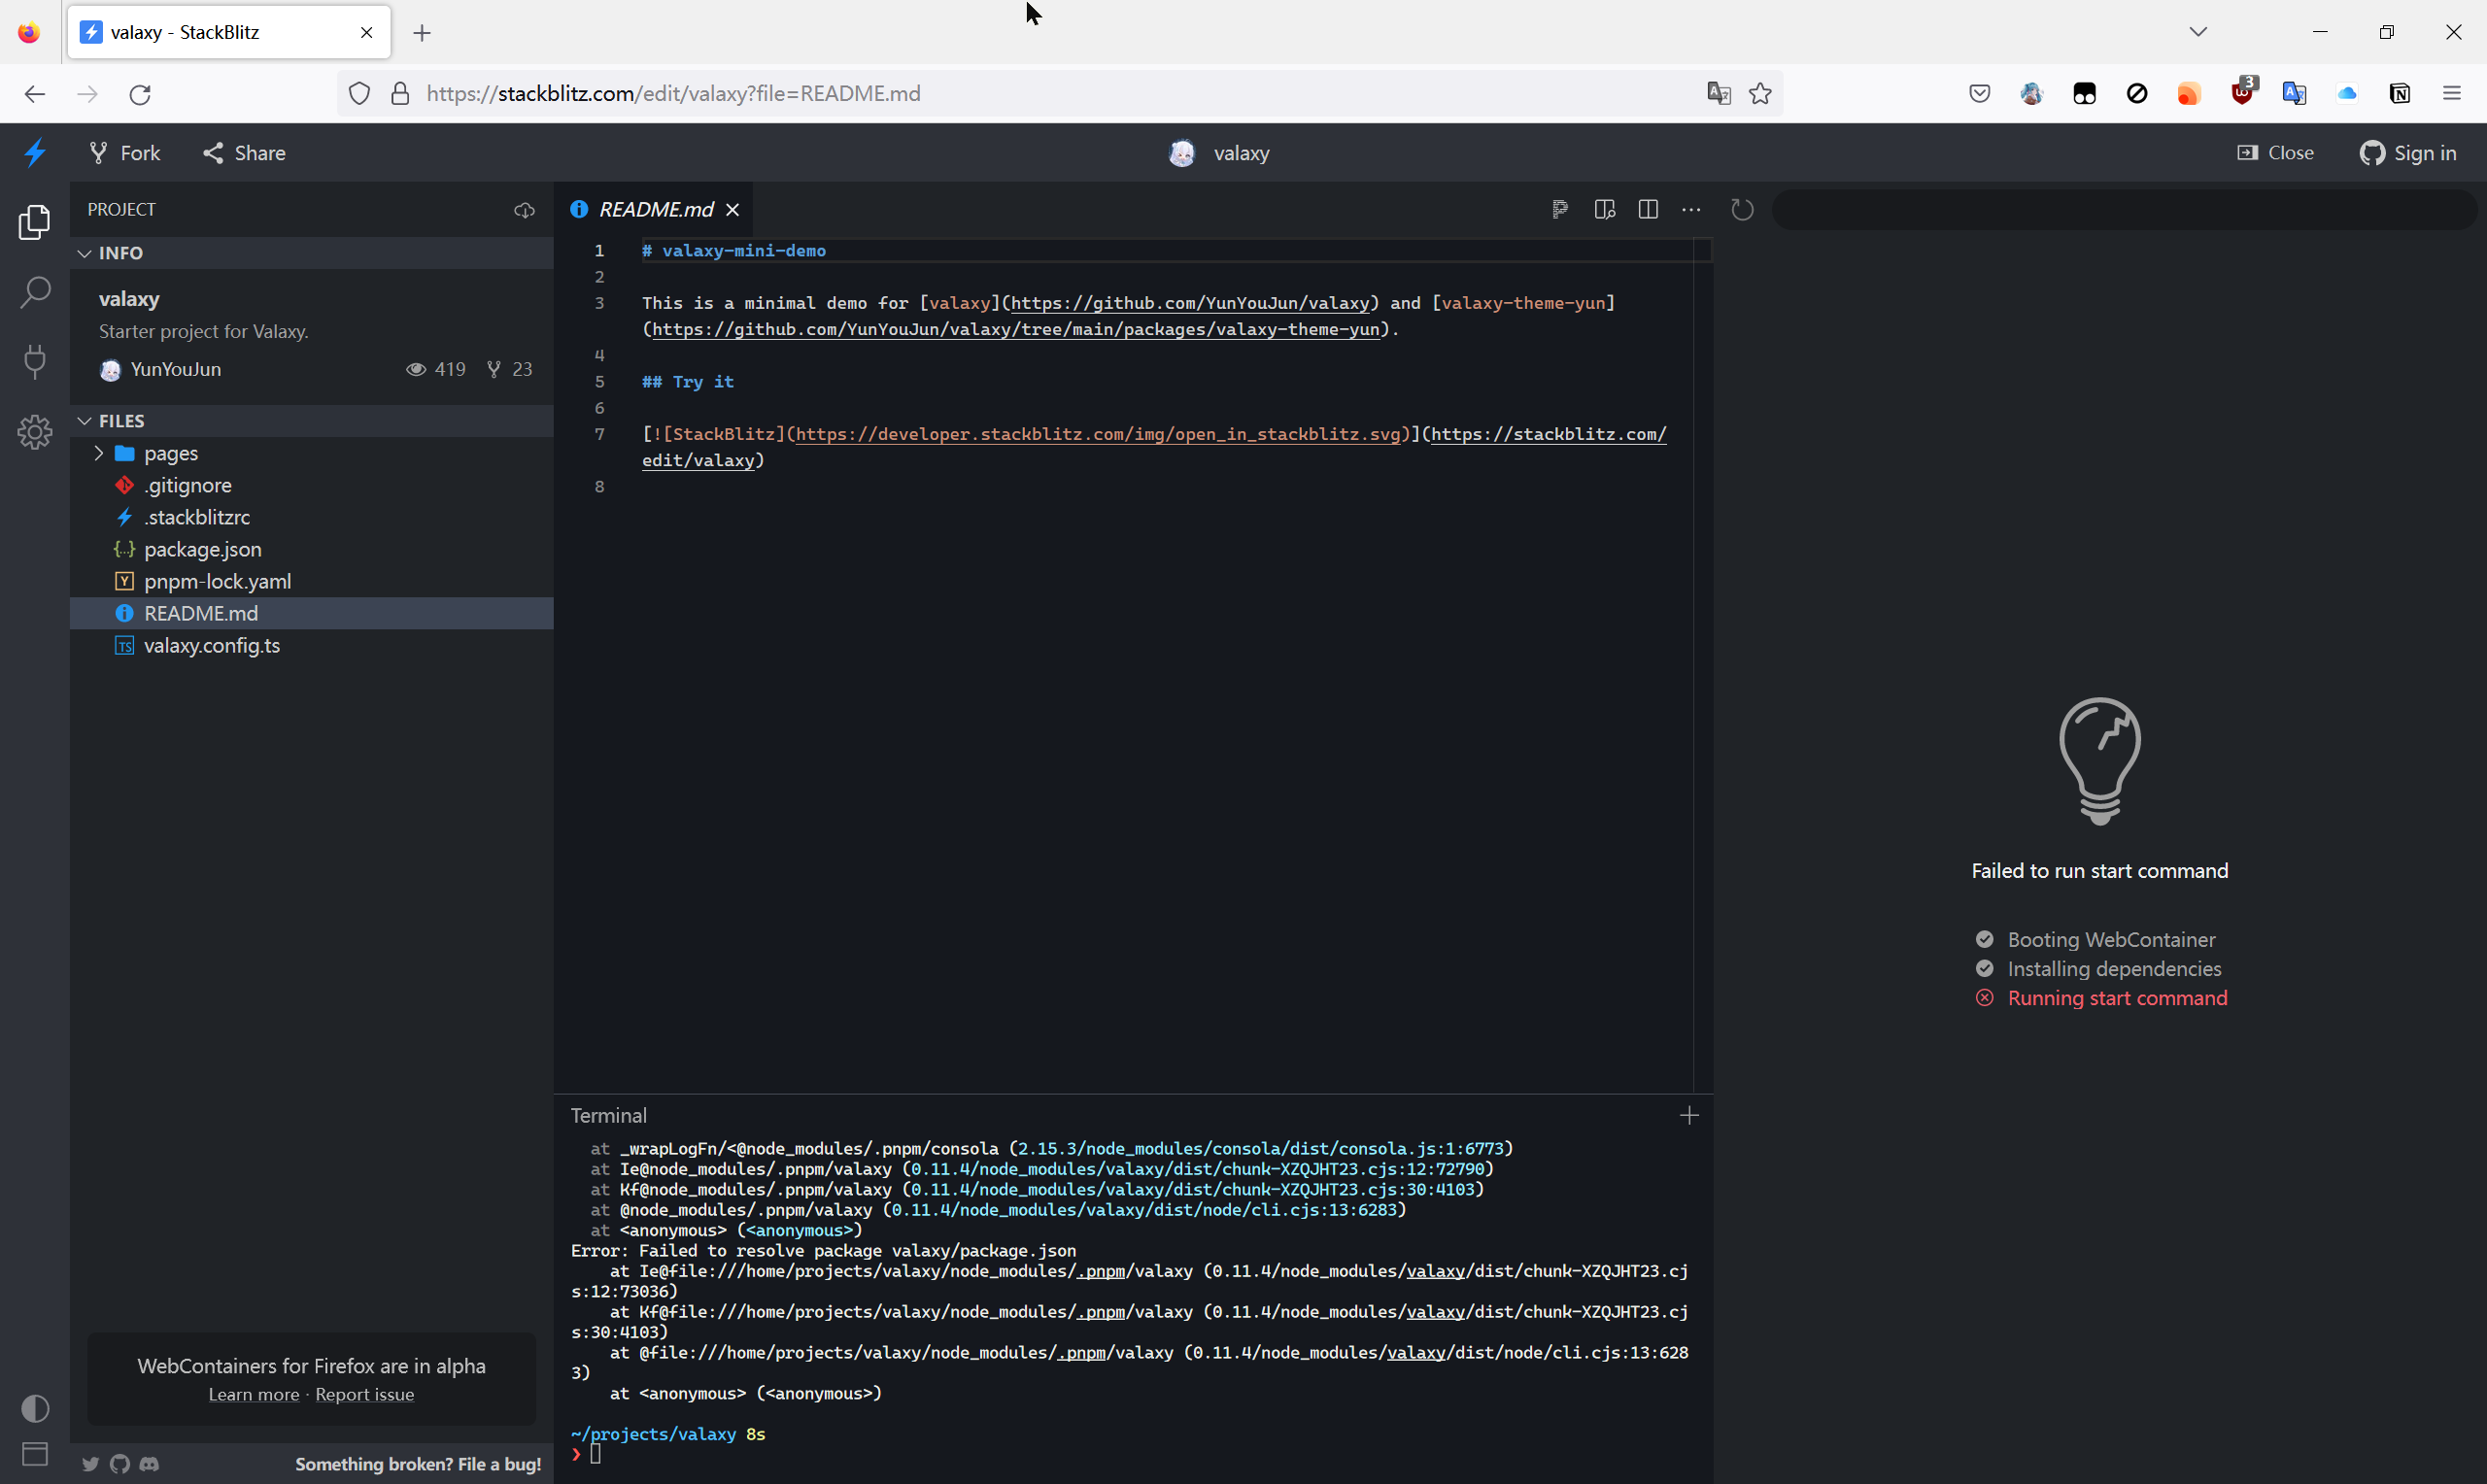Open valaxy.config.ts in file tree
Image resolution: width=2487 pixels, height=1484 pixels.
(x=211, y=645)
